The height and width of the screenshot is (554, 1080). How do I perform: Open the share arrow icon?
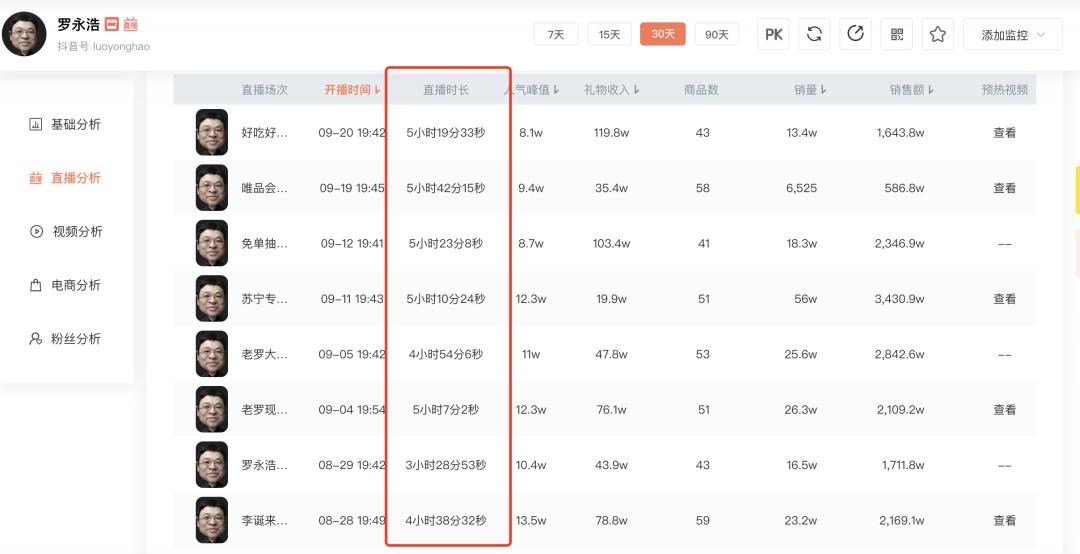(x=855, y=34)
